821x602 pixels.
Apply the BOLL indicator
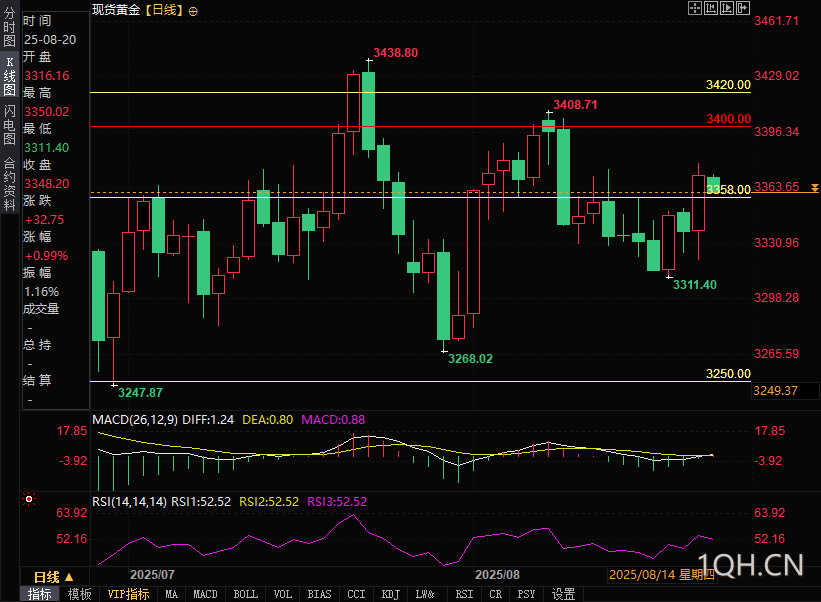click(x=246, y=594)
